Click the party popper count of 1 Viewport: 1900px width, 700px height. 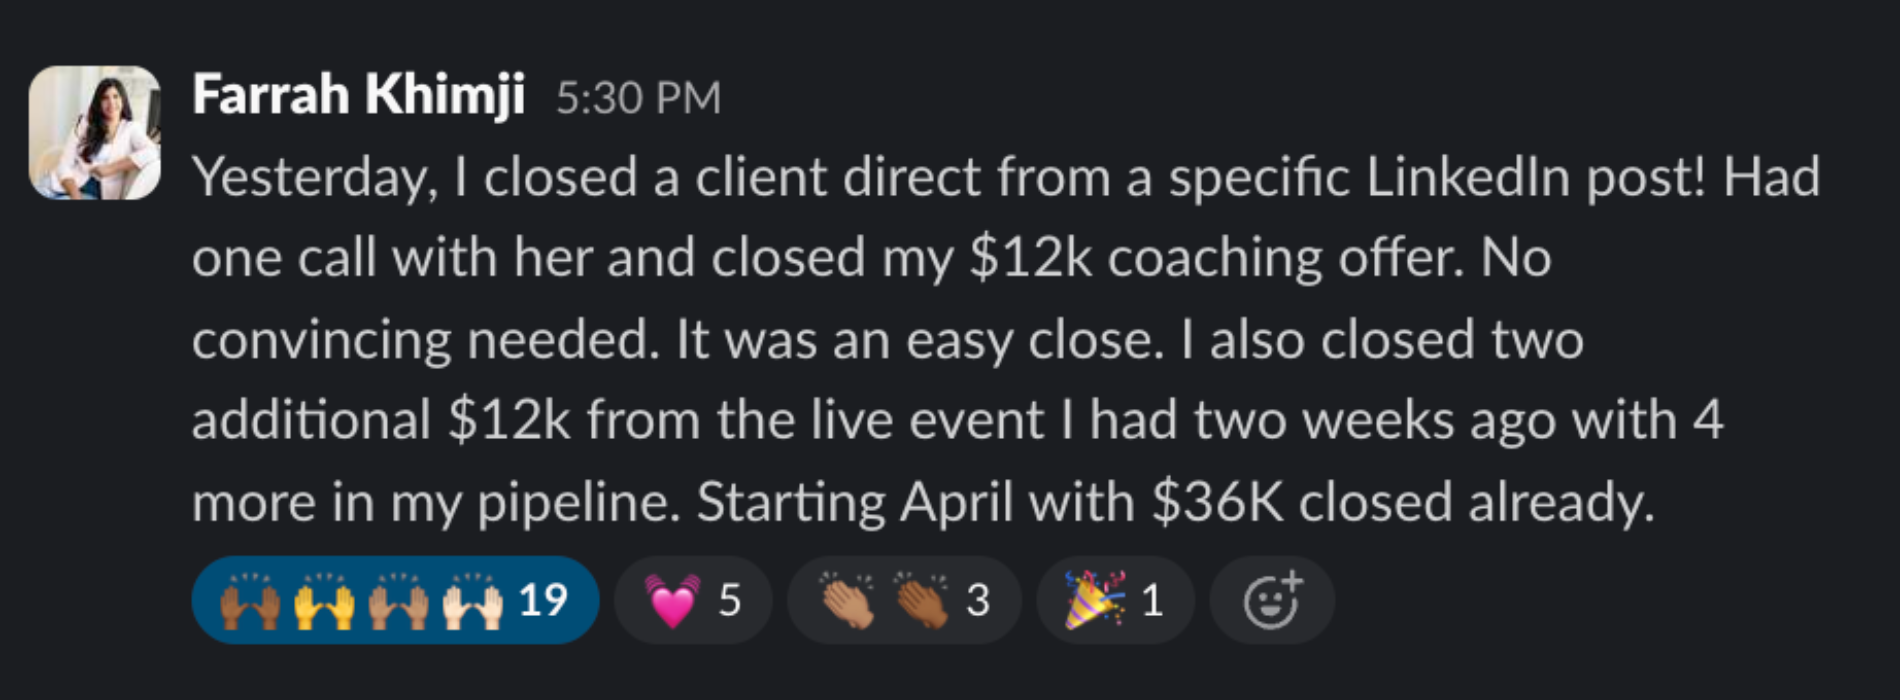click(1152, 600)
